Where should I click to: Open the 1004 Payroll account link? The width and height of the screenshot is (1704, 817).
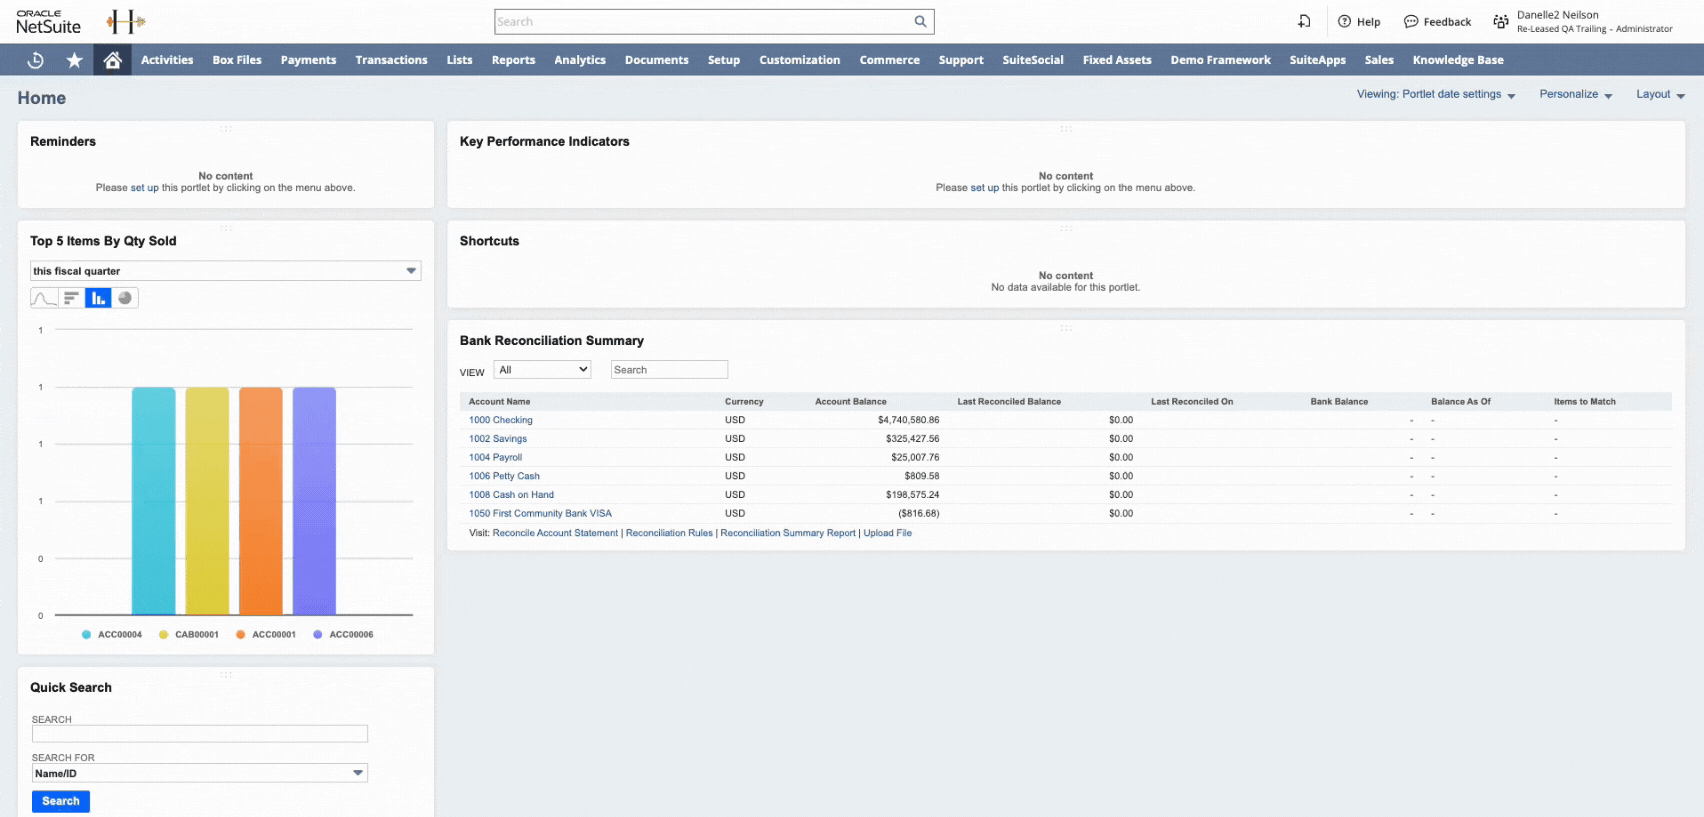(495, 458)
